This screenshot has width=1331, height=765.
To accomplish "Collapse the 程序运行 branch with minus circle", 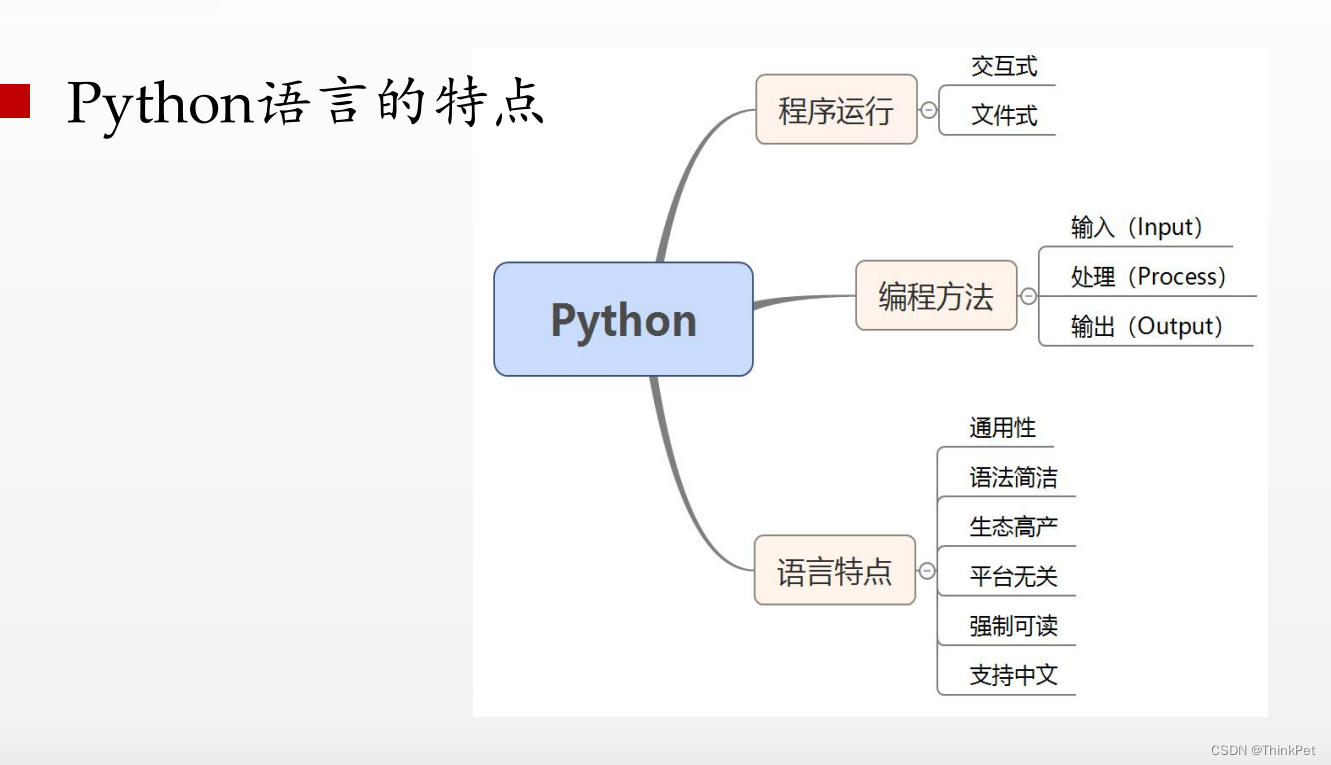I will [x=928, y=110].
